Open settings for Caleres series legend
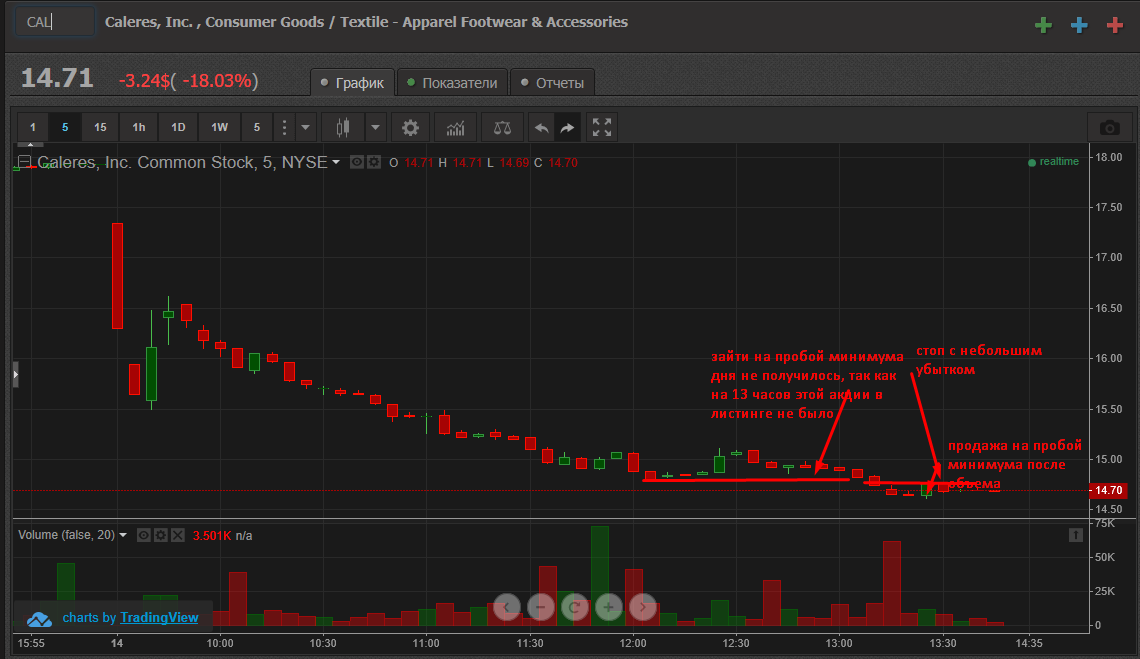Image resolution: width=1140 pixels, height=659 pixels. [x=374, y=162]
